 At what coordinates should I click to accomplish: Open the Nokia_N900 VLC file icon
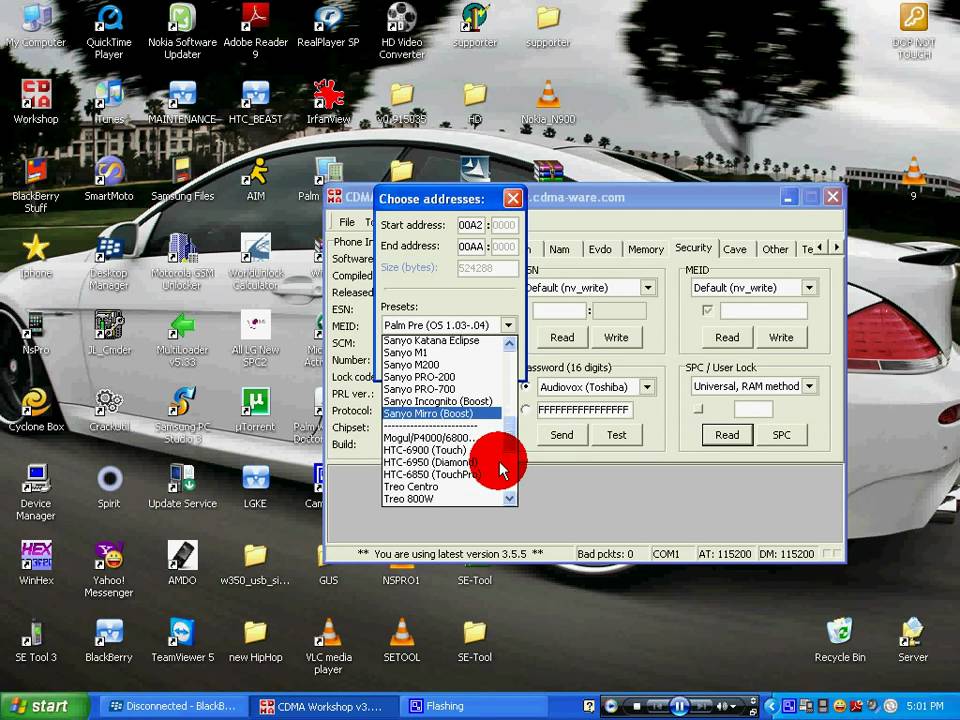point(548,102)
